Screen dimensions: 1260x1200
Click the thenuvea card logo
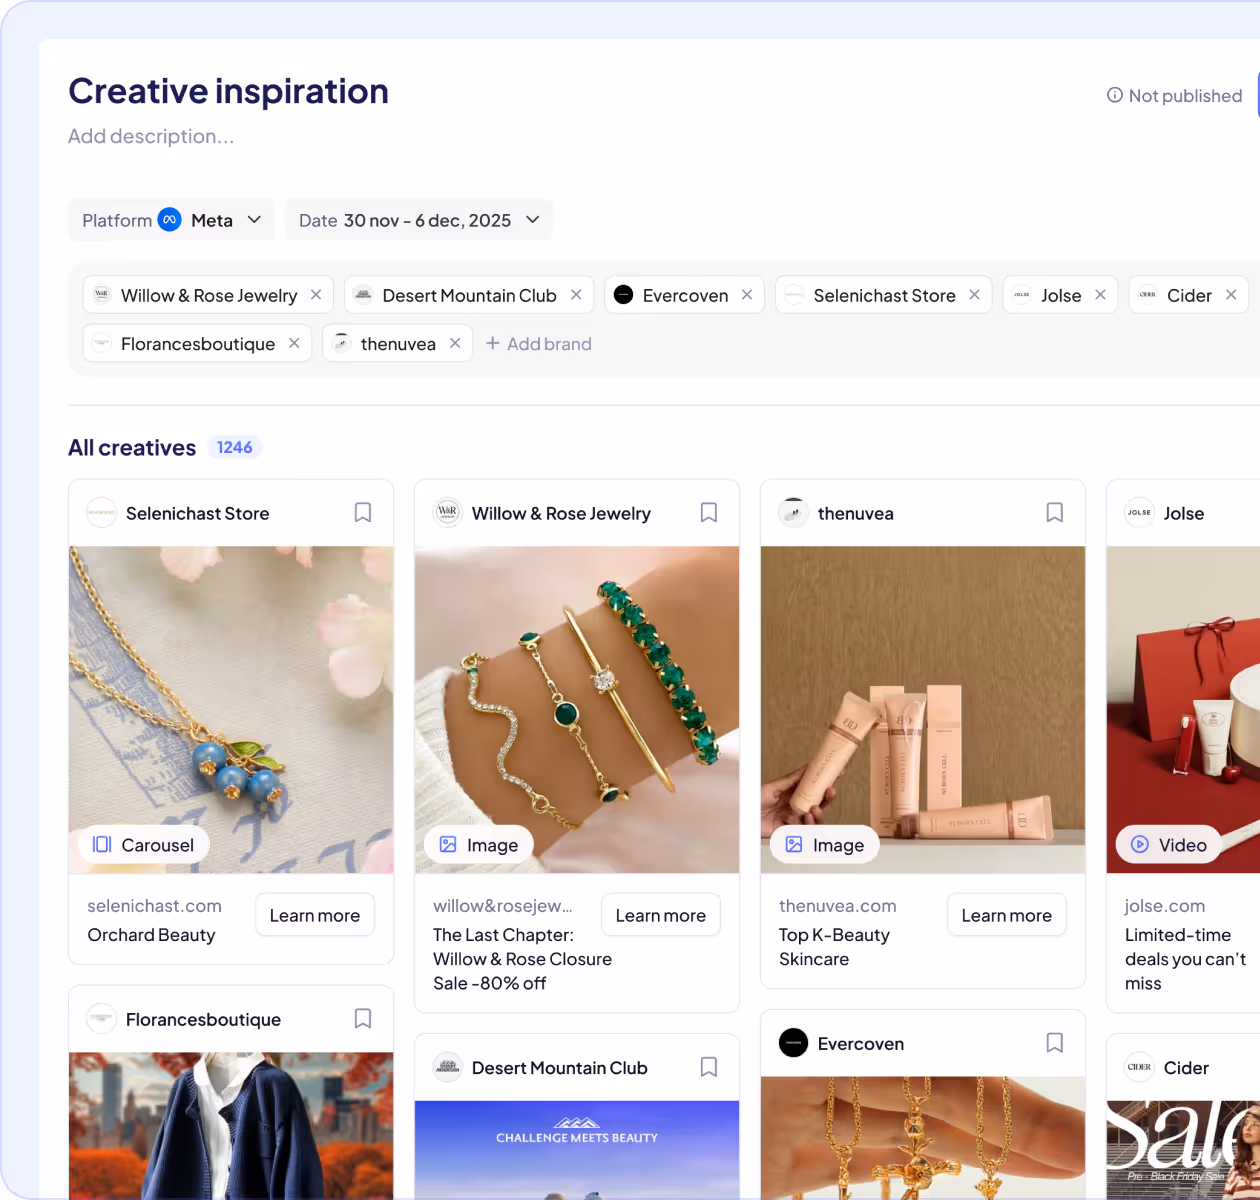[x=794, y=513]
